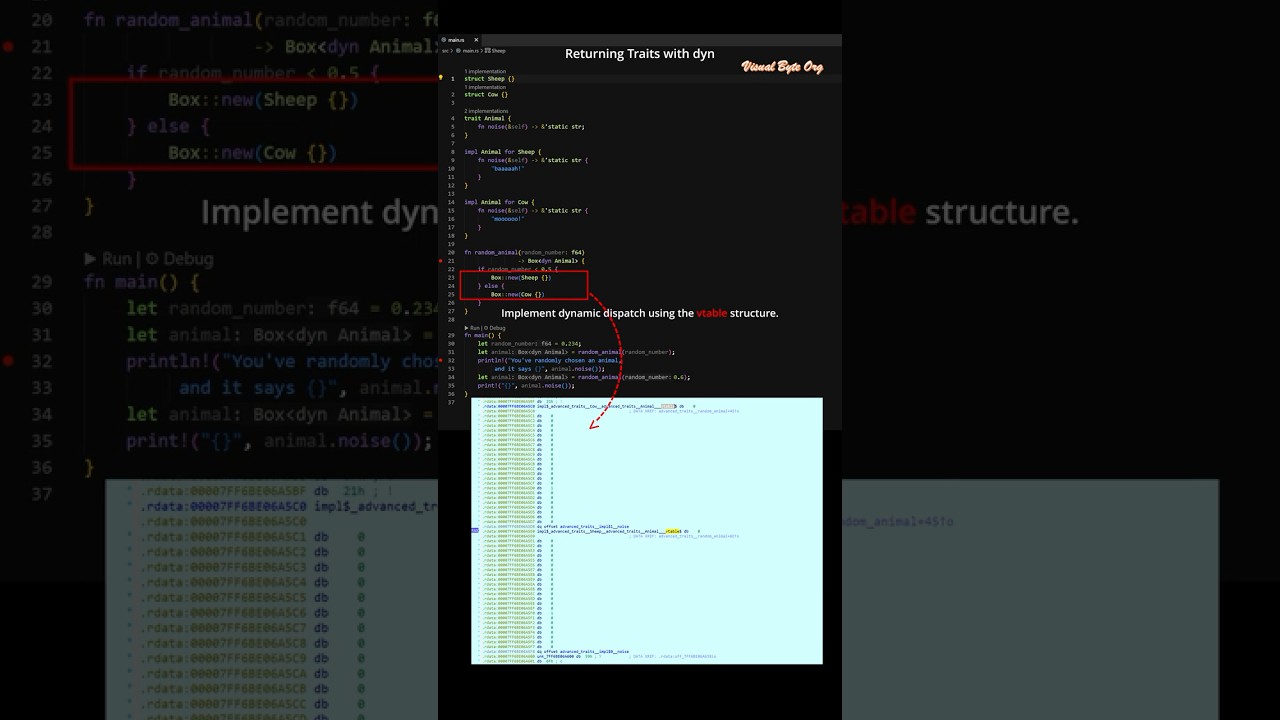Open '1 implementation' lens above struct Cow
This screenshot has width=1280, height=720.
pos(485,87)
